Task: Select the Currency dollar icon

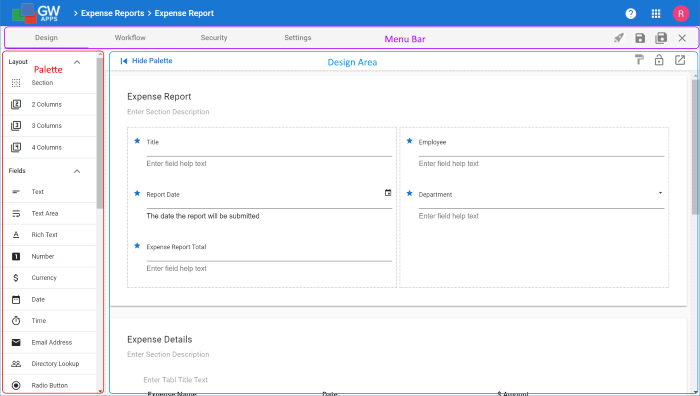Action: 16,278
